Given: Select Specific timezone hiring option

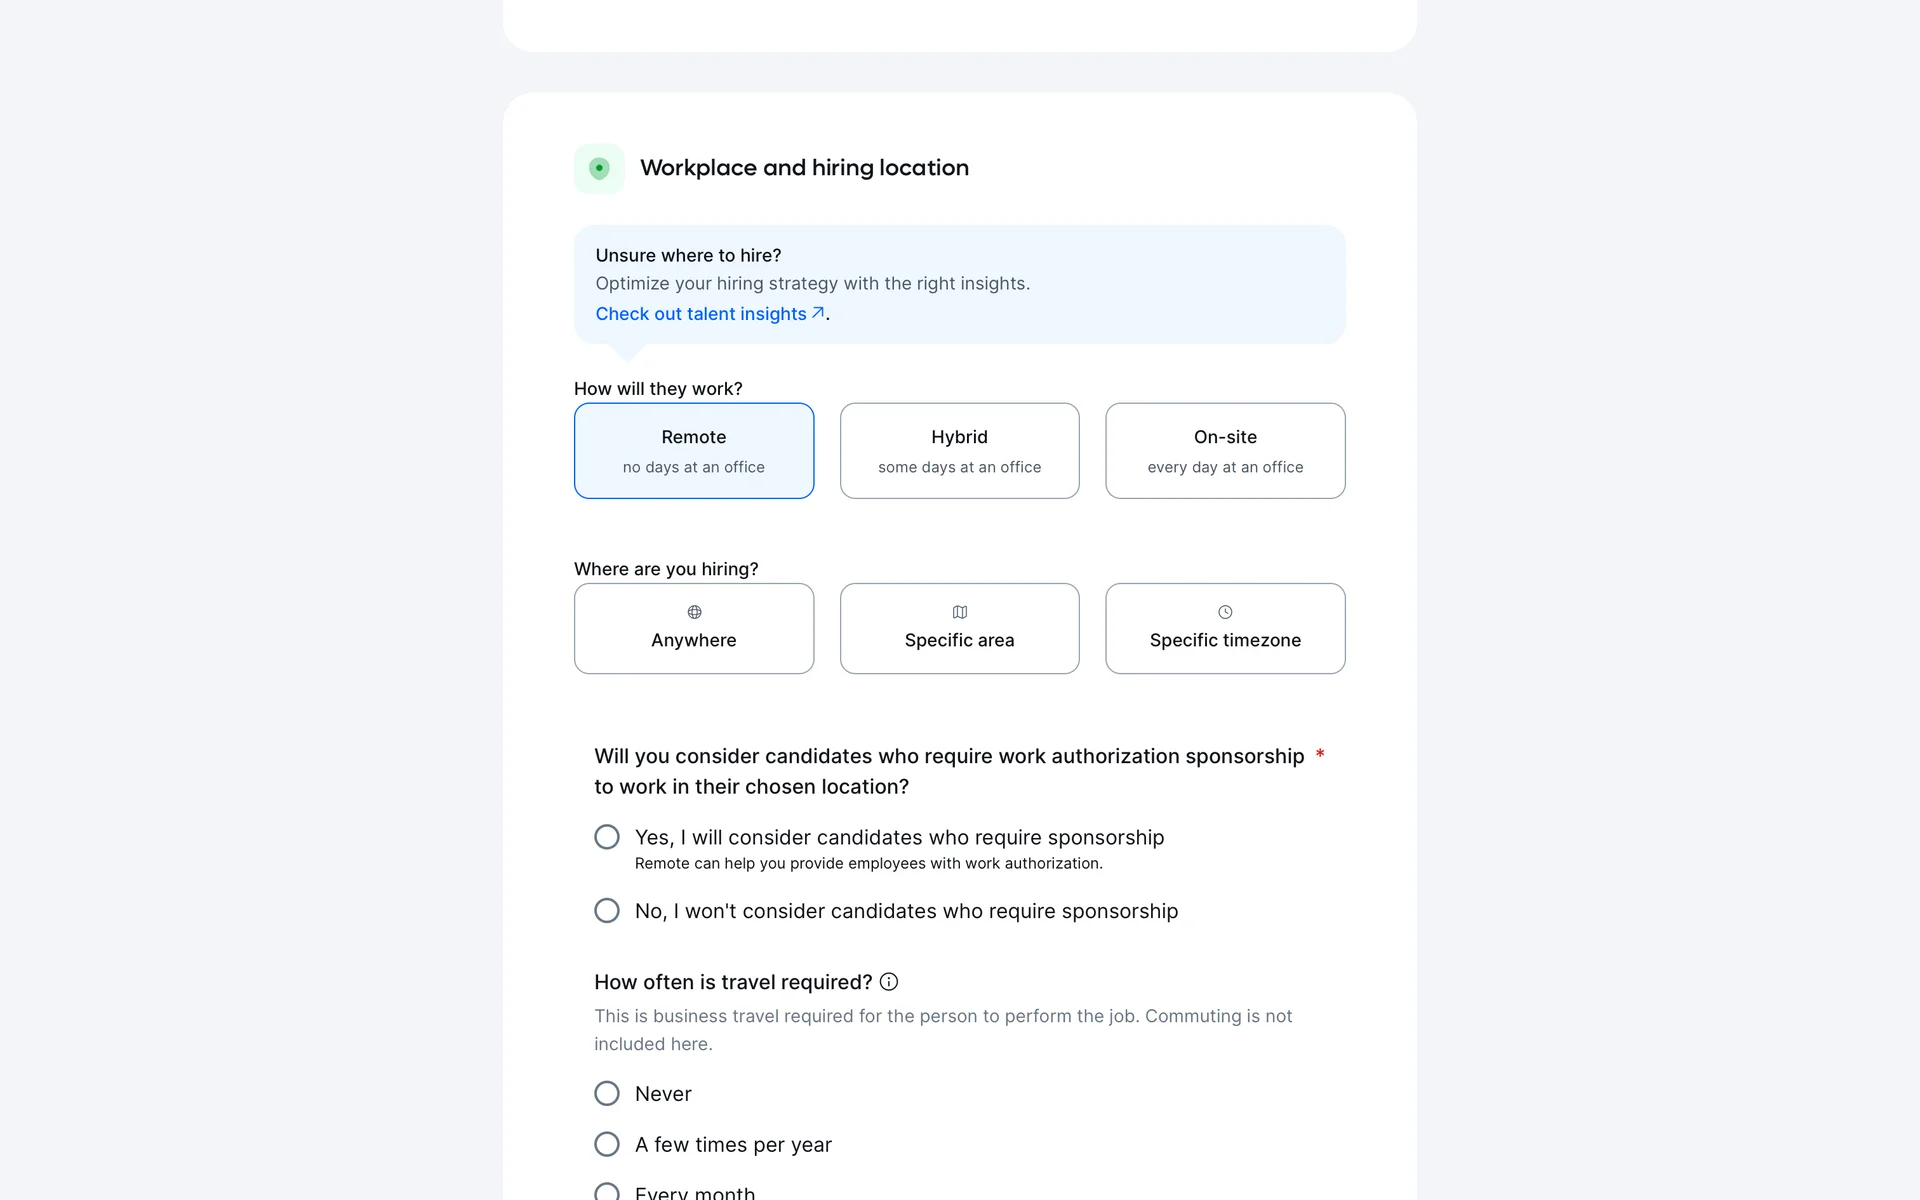Looking at the screenshot, I should point(1225,629).
